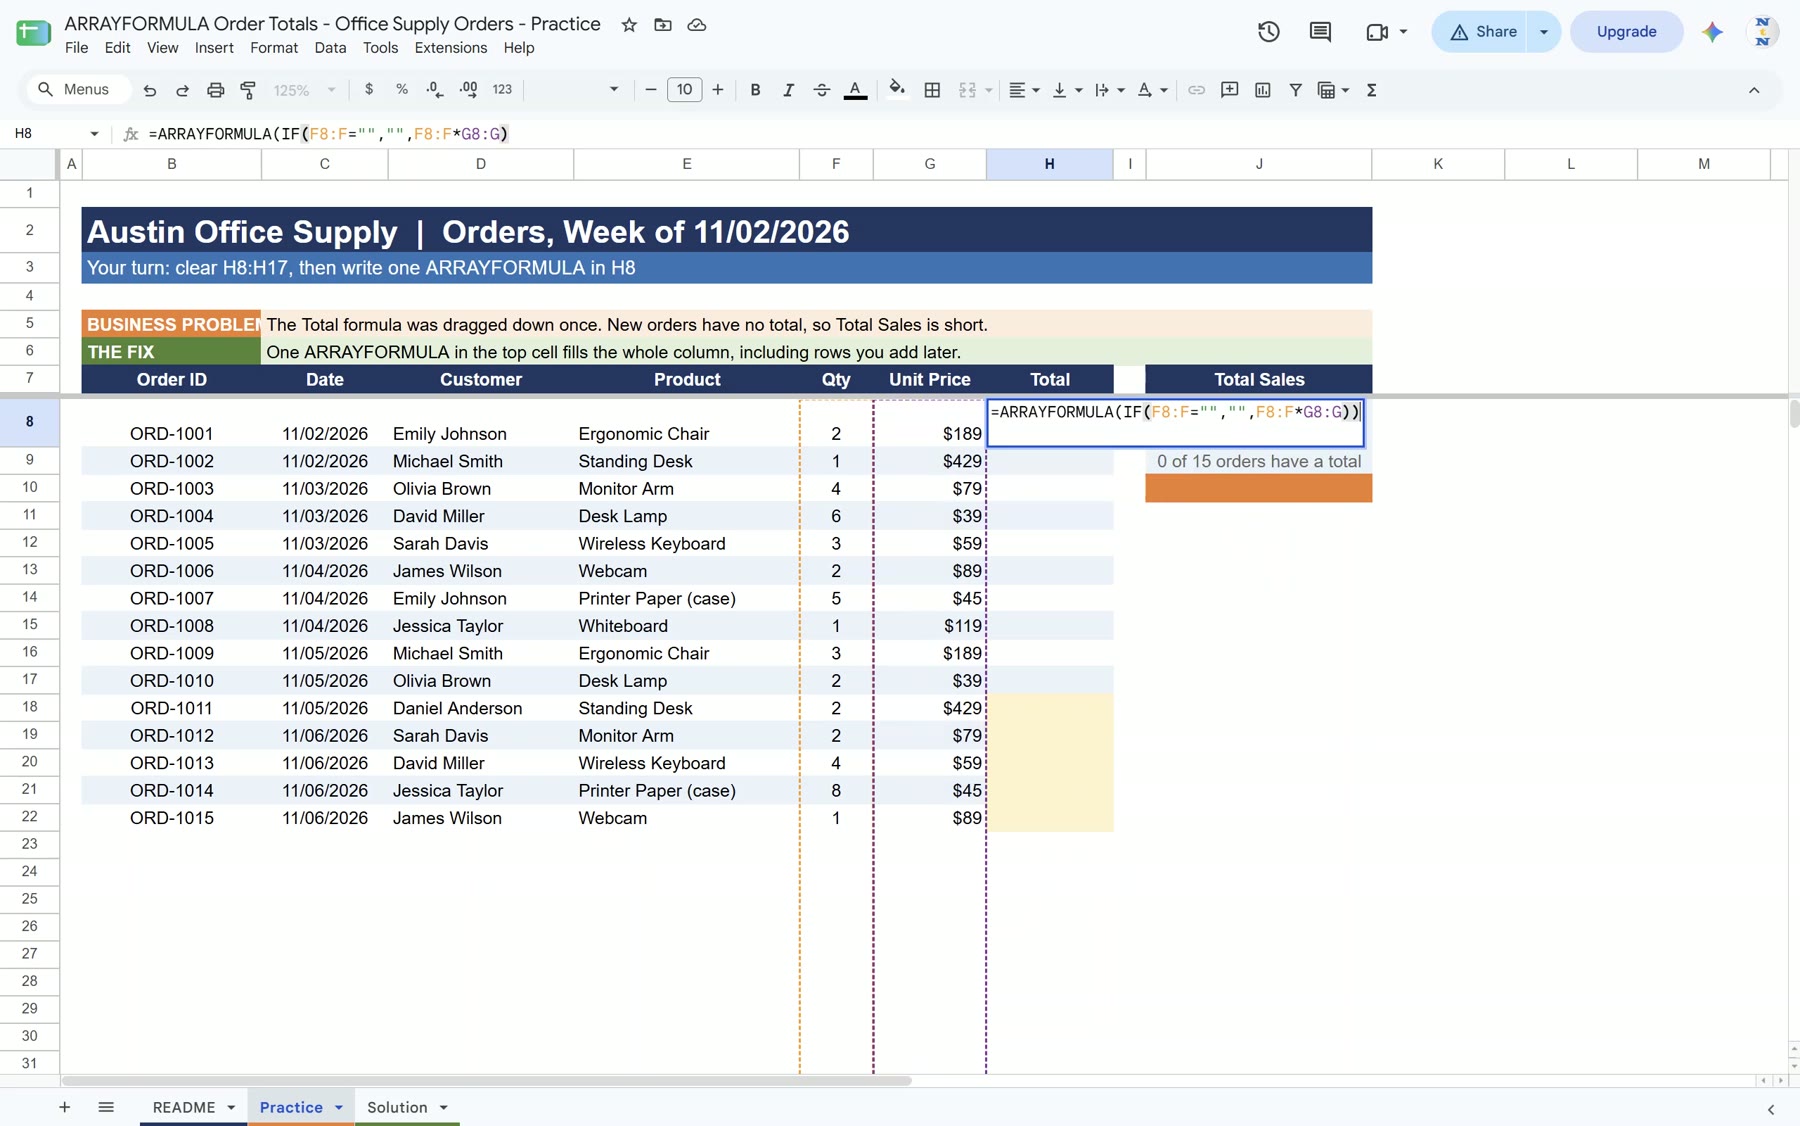Select the ORD-1007 cell

[x=172, y=598]
